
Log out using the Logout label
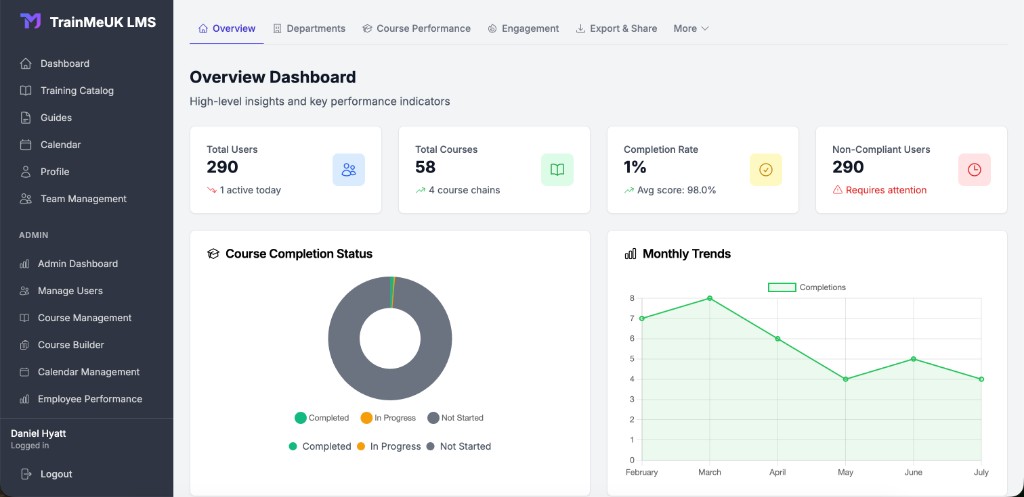pos(56,474)
